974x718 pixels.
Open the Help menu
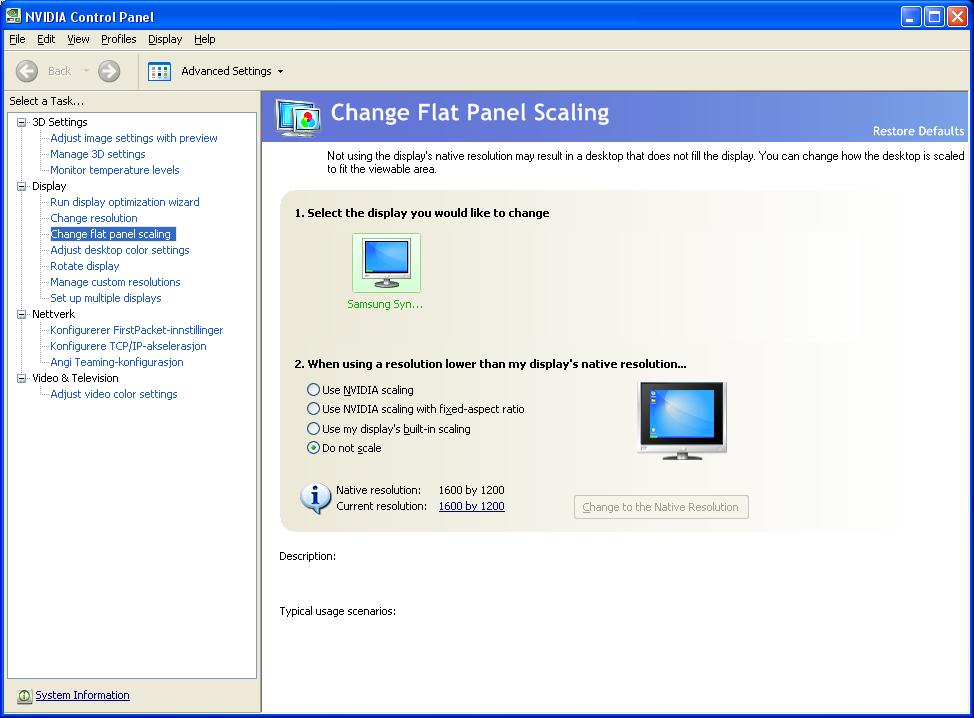point(204,39)
